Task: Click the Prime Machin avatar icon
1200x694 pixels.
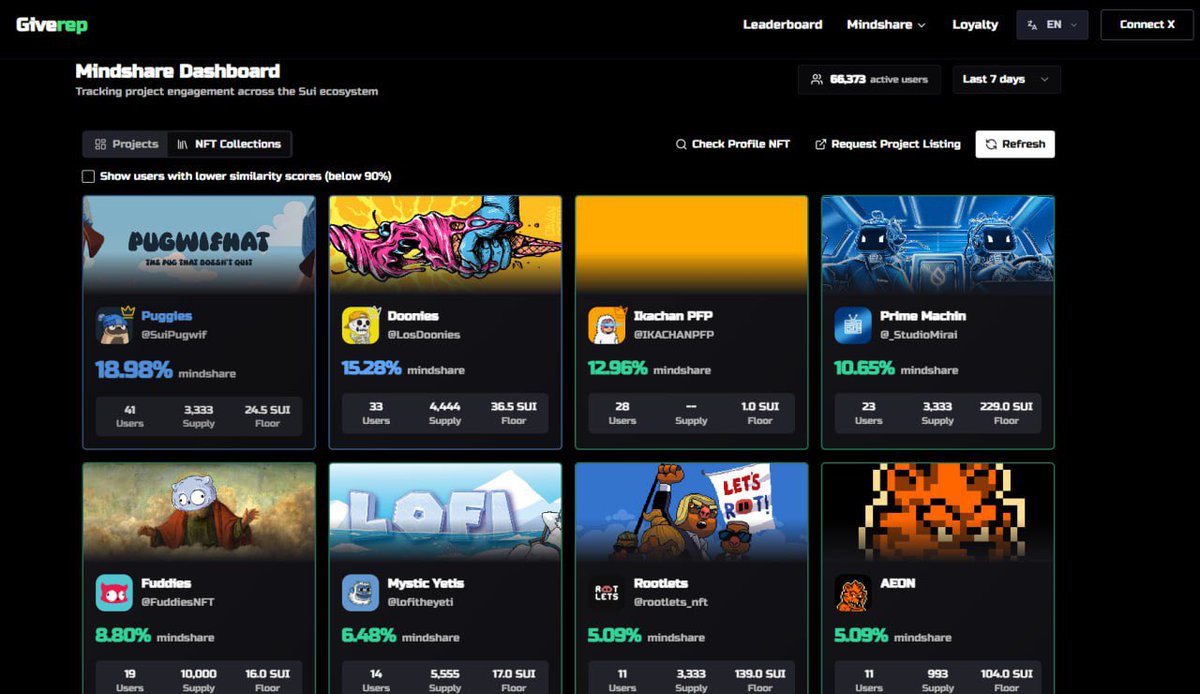Action: [852, 325]
